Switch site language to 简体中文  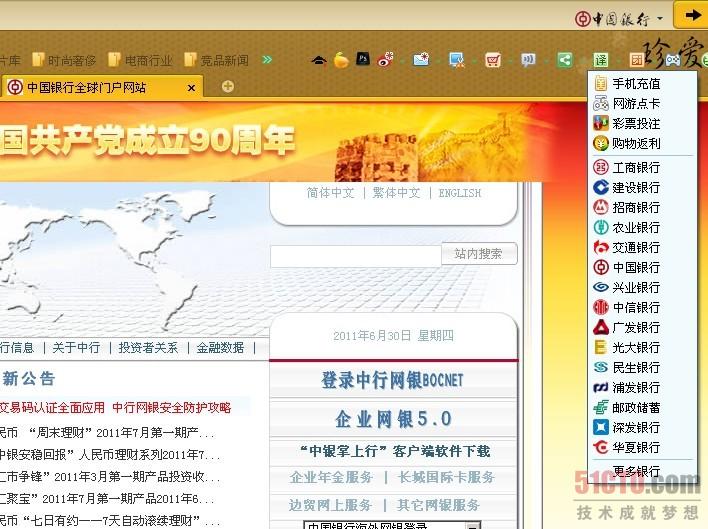point(331,193)
